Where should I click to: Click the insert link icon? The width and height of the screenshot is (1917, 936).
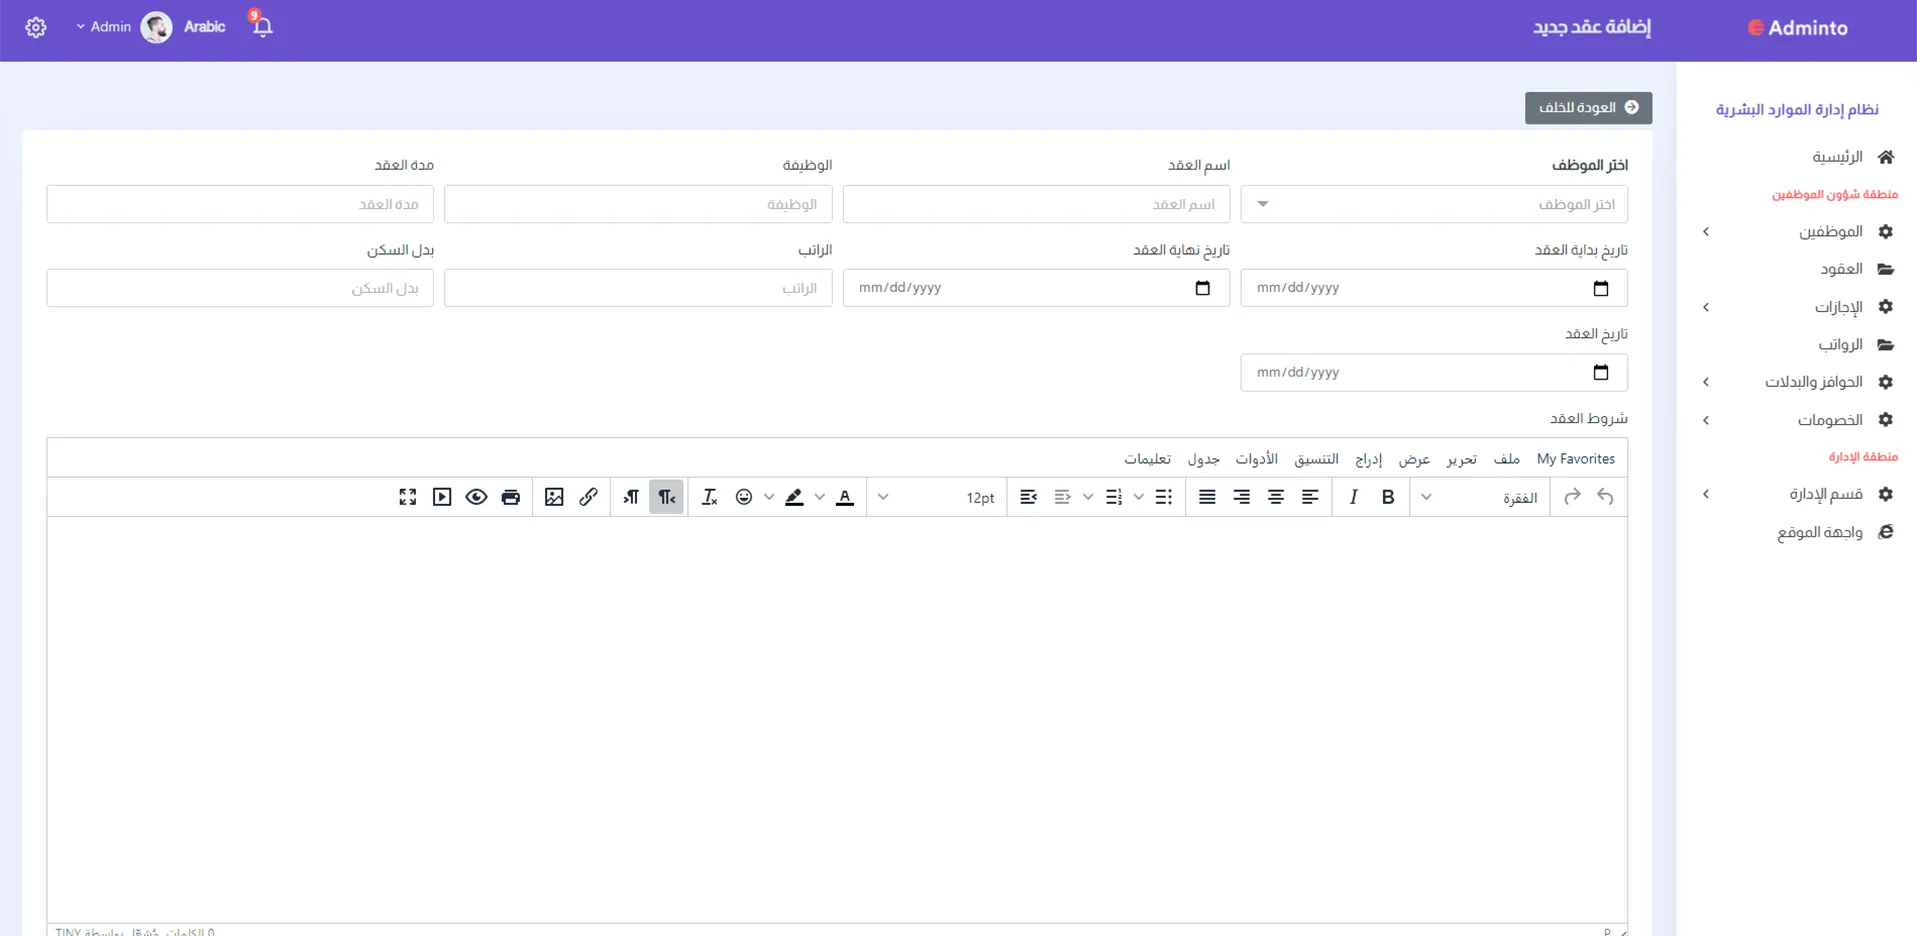588,497
